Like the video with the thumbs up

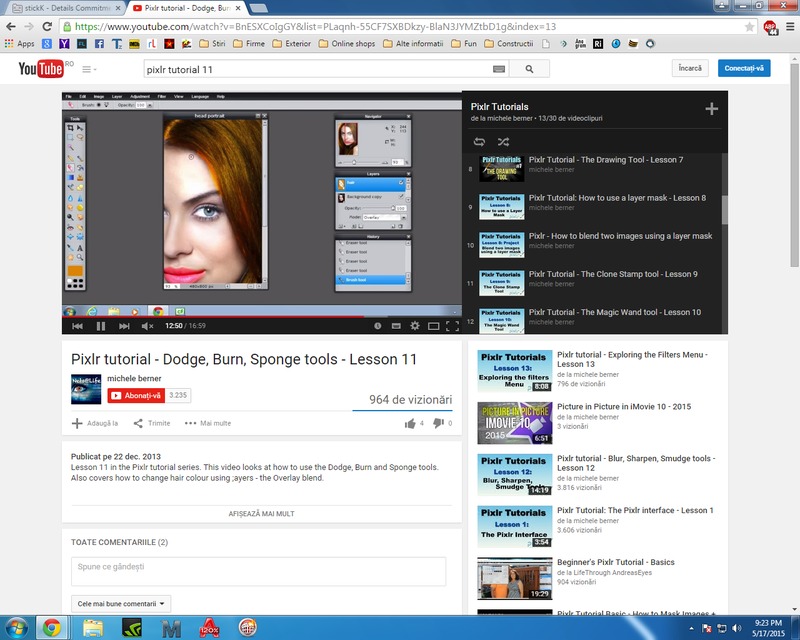[410, 423]
